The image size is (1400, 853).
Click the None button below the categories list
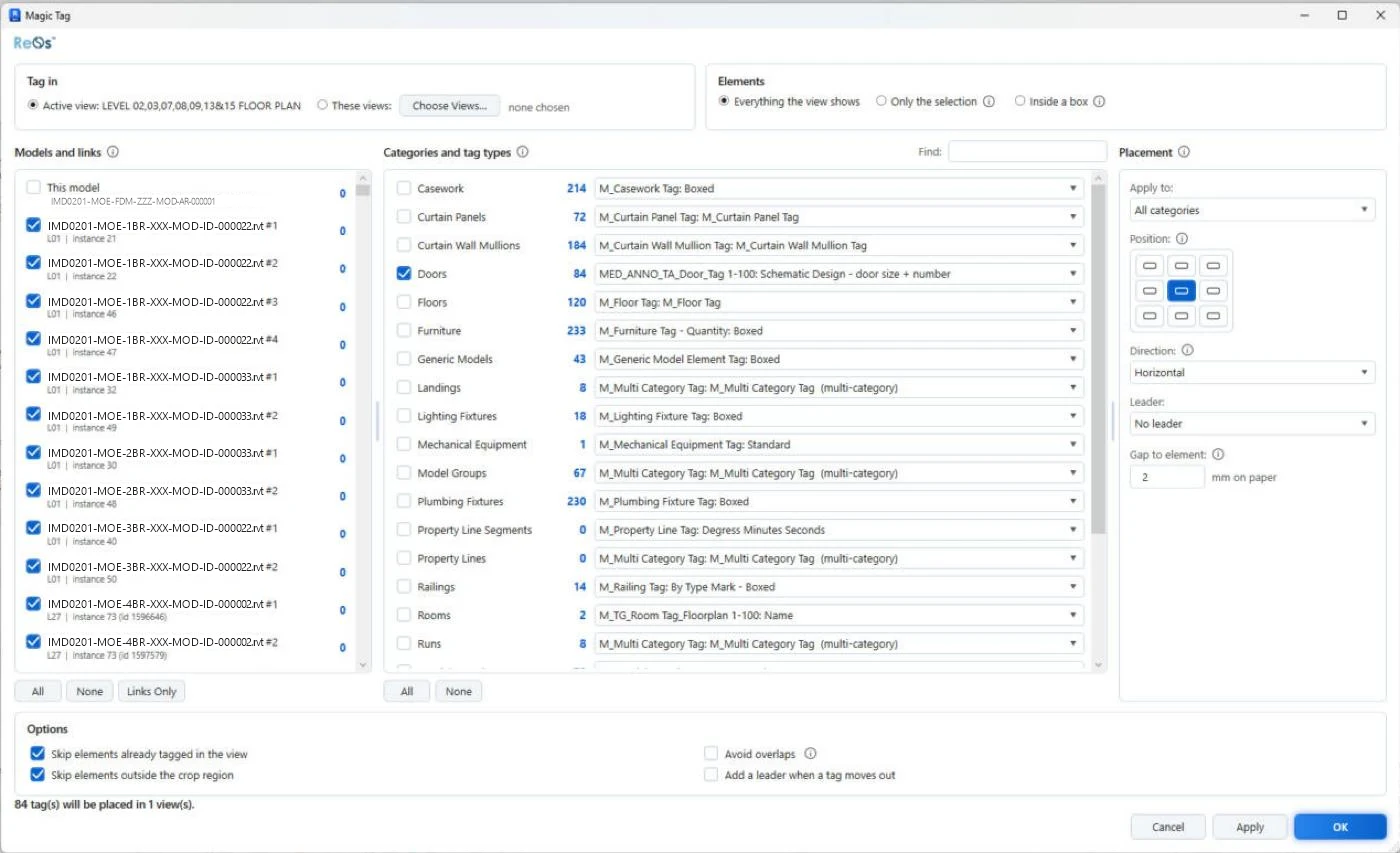[459, 691]
